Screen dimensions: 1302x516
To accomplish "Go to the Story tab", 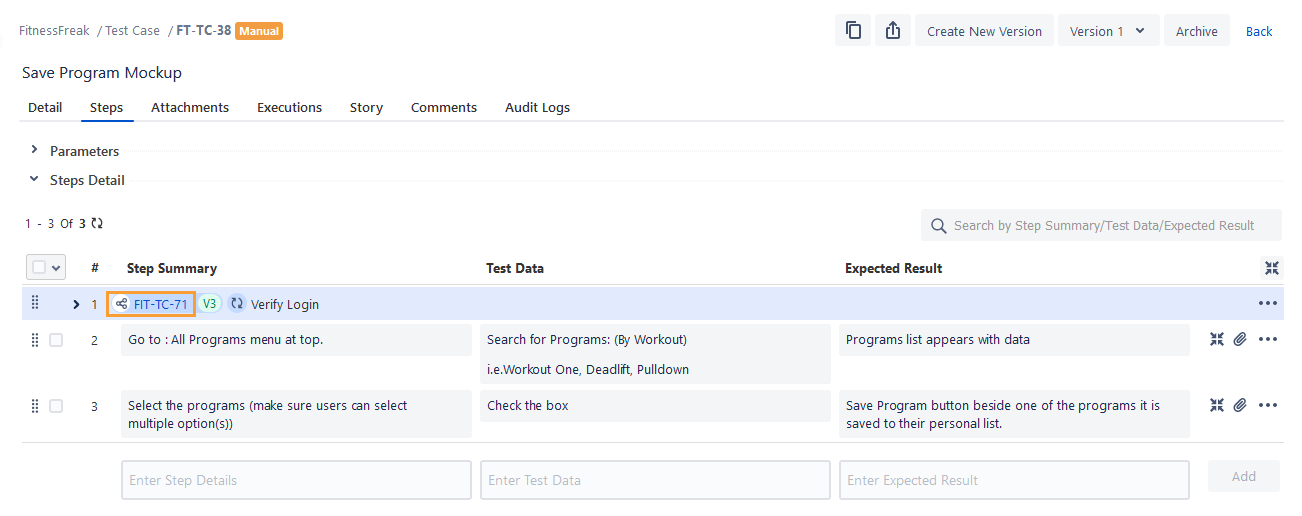I will point(366,107).
